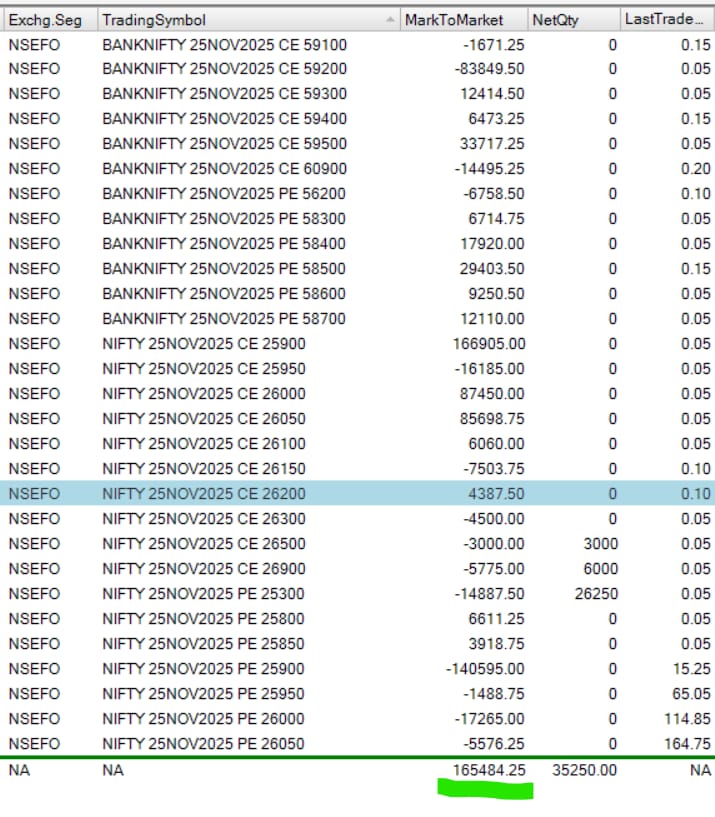Select row NIFTY 25NOV2025 PE 25900
This screenshot has width=715, height=817.
click(x=358, y=669)
